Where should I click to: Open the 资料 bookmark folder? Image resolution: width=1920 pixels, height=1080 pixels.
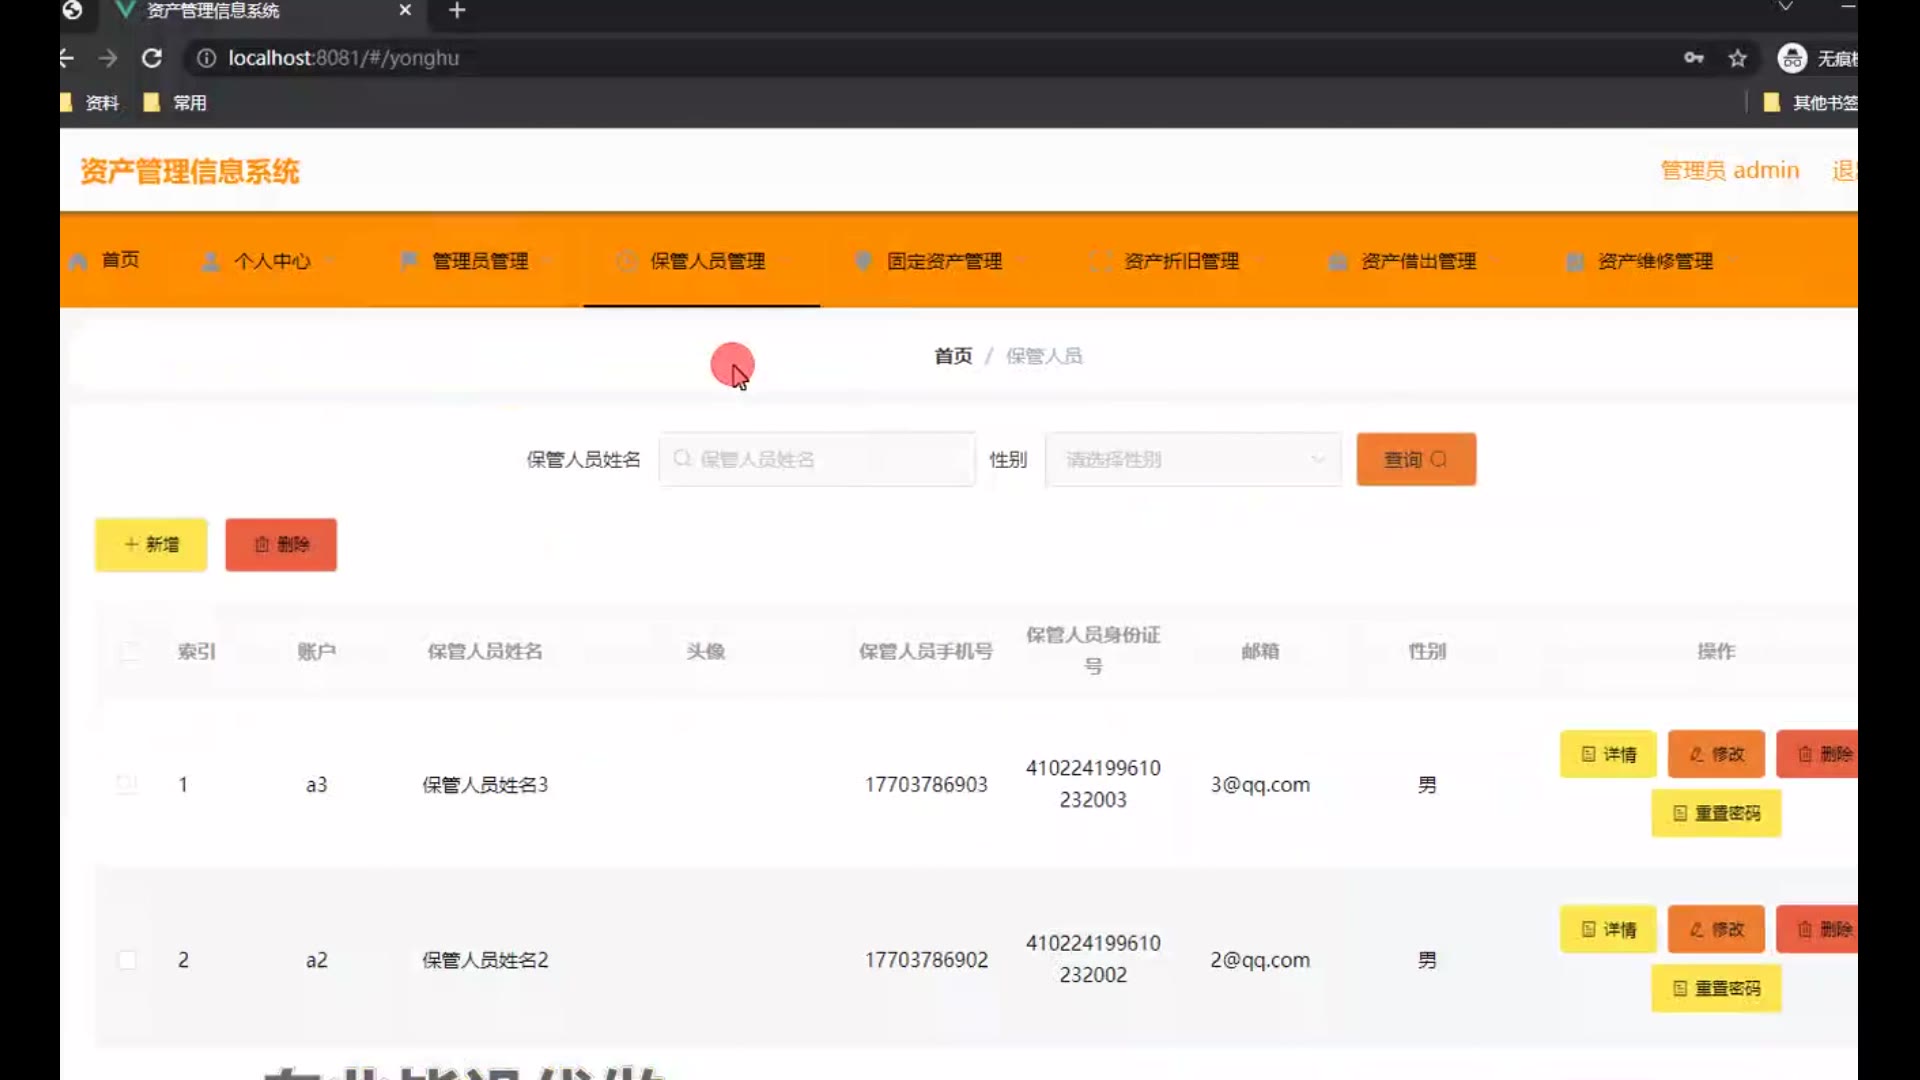tap(91, 103)
